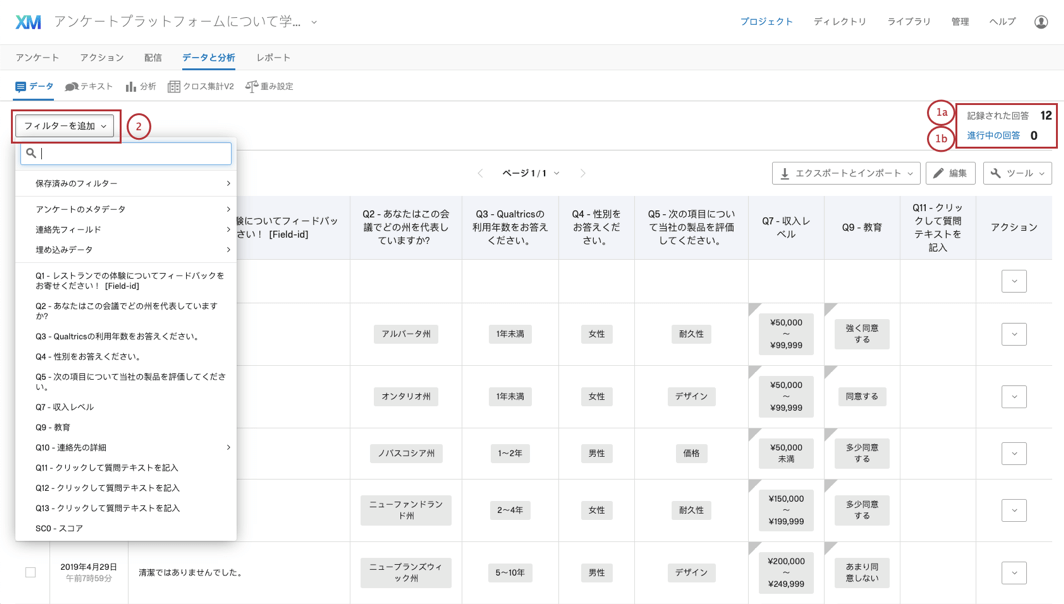The image size is (1064, 604).
Task: Click the search magnifier icon in filter menu
Action: 31,153
